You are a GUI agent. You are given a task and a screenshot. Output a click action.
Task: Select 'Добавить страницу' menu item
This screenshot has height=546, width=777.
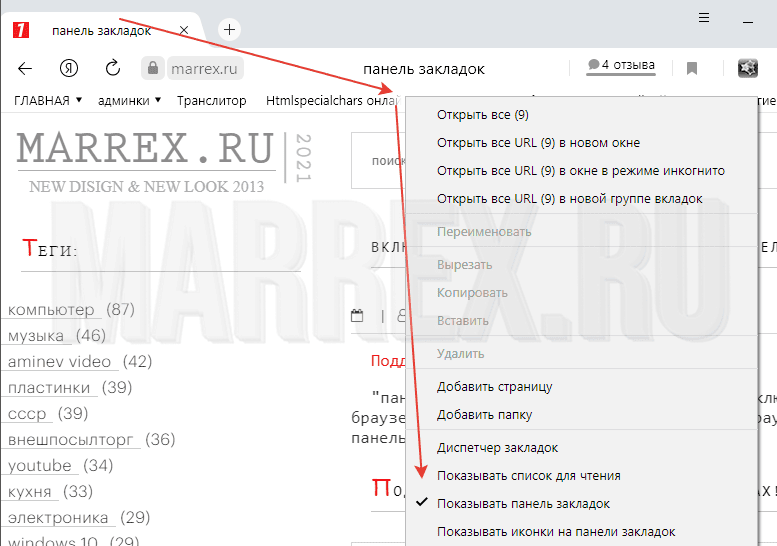click(x=582, y=386)
